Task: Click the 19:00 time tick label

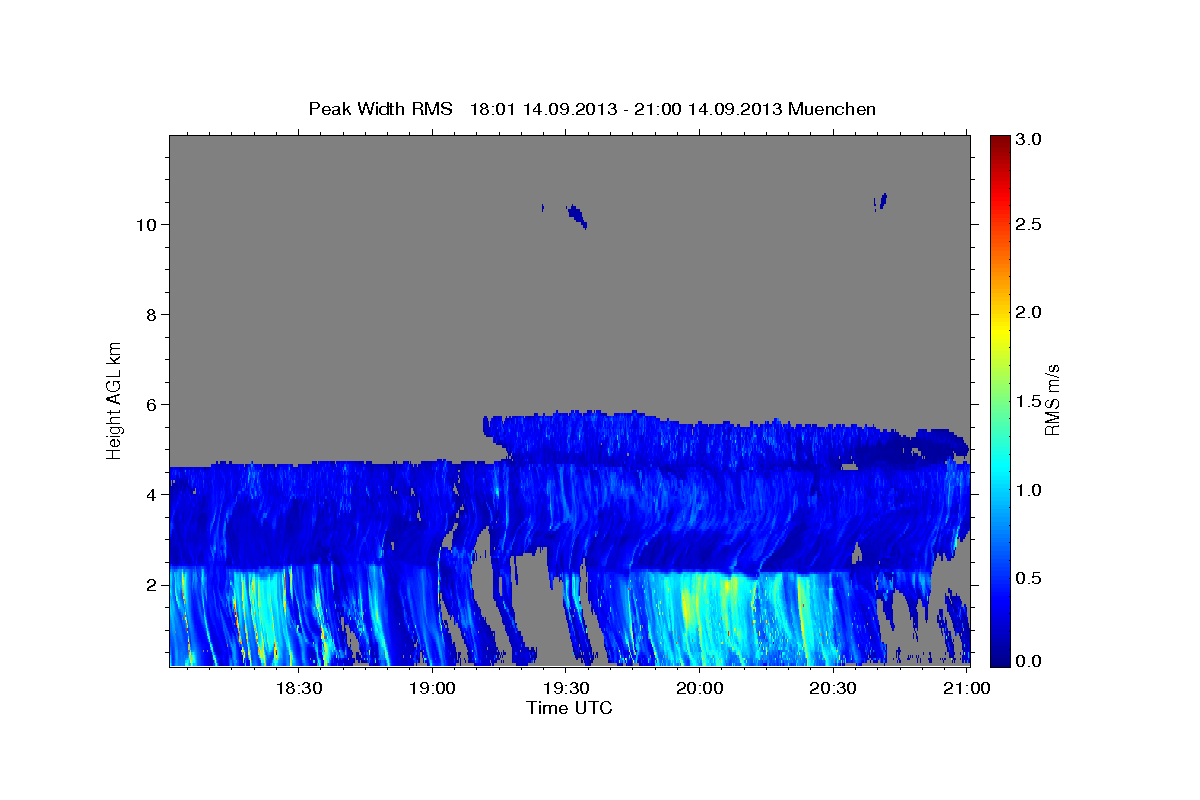Action: [x=432, y=688]
